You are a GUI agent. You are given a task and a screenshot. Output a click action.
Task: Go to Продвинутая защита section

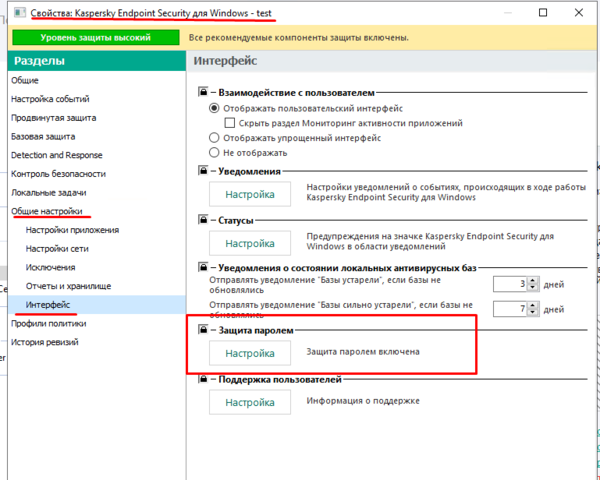54,118
